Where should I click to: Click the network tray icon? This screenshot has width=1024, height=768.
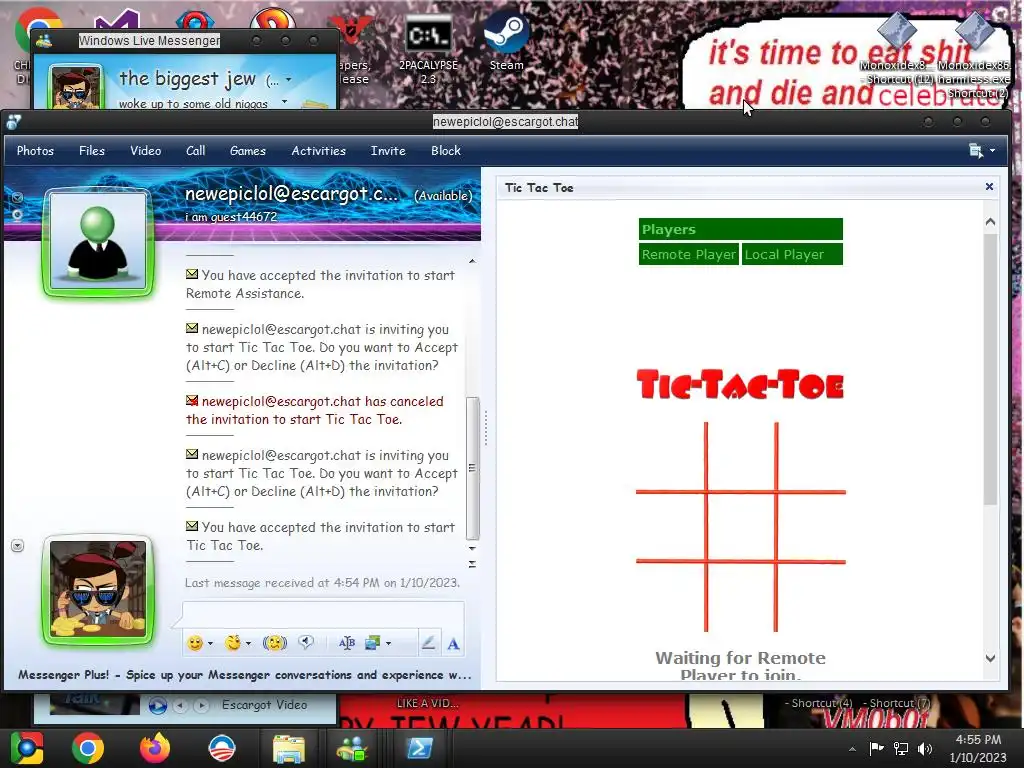901,748
